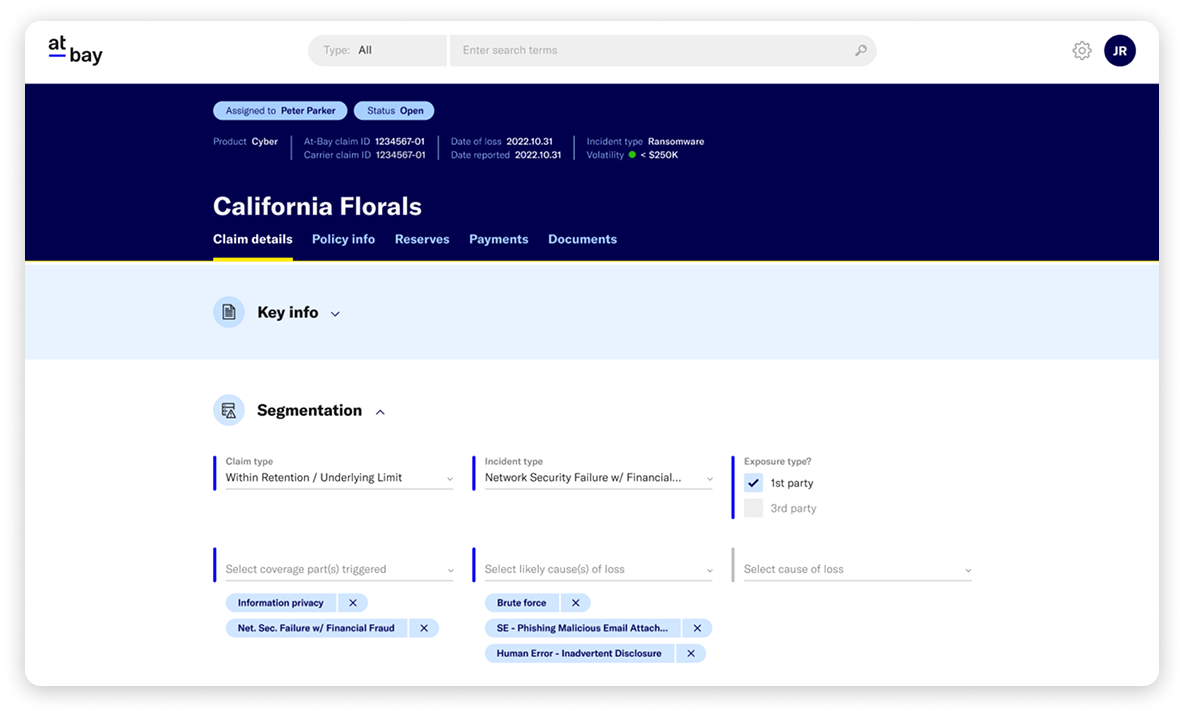This screenshot has height=715, width=1184.
Task: Click the Assigned to Peter Parker pill
Action: click(280, 111)
